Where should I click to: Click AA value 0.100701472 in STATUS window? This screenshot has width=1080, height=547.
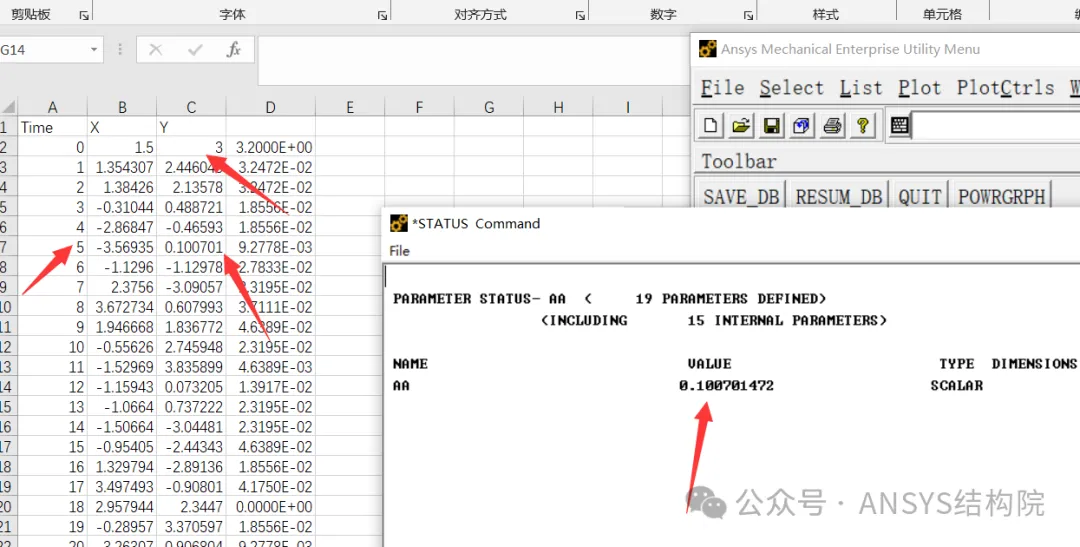click(726, 386)
